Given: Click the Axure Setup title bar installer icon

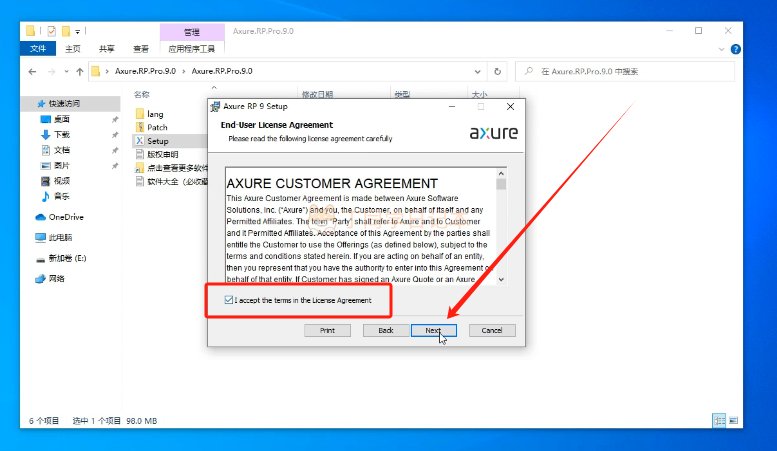Looking at the screenshot, I should point(215,107).
